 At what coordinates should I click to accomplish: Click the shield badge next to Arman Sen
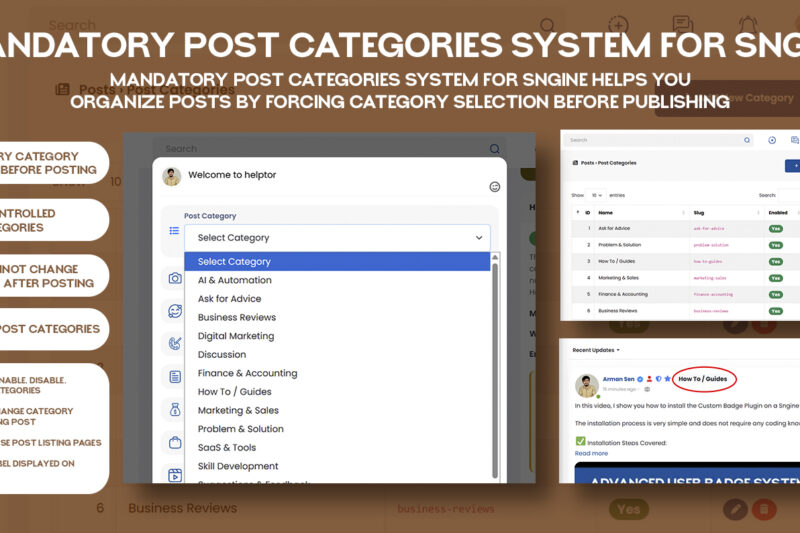[659, 379]
